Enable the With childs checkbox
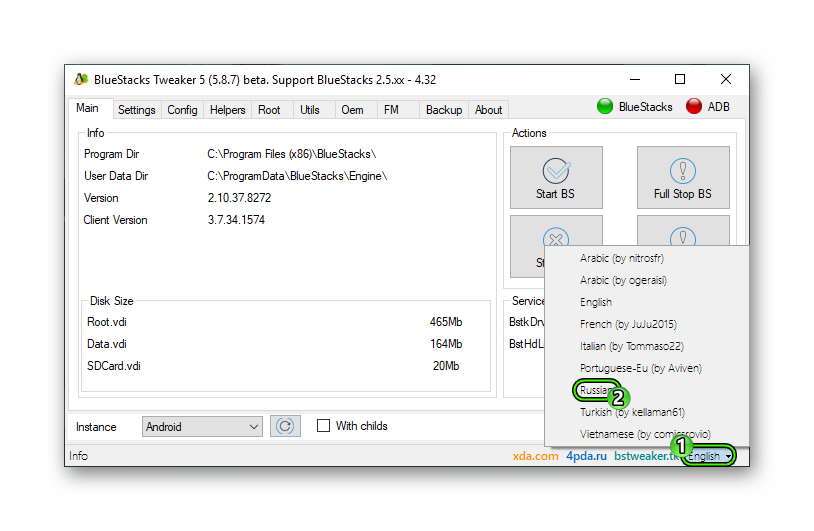814x531 pixels. pos(323,426)
